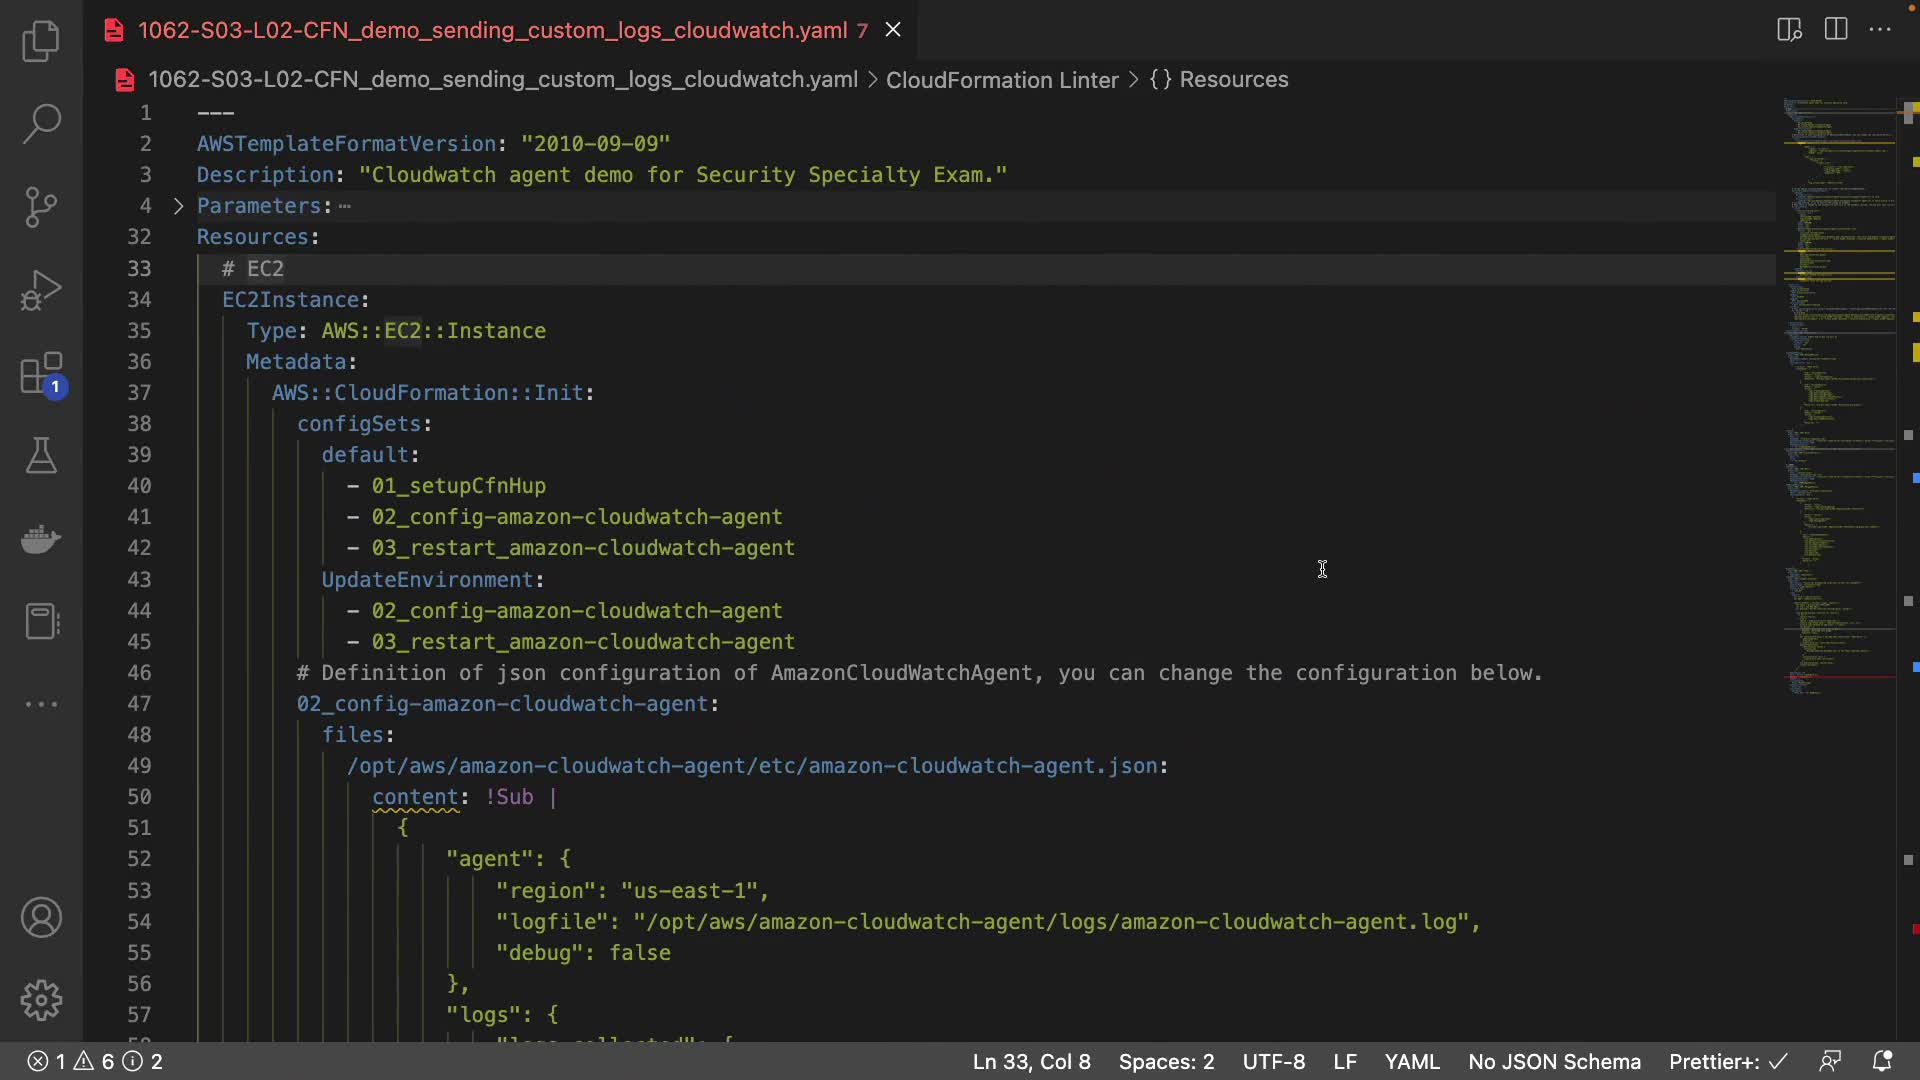Open editor More Actions ellipsis menu

pyautogui.click(x=1880, y=29)
